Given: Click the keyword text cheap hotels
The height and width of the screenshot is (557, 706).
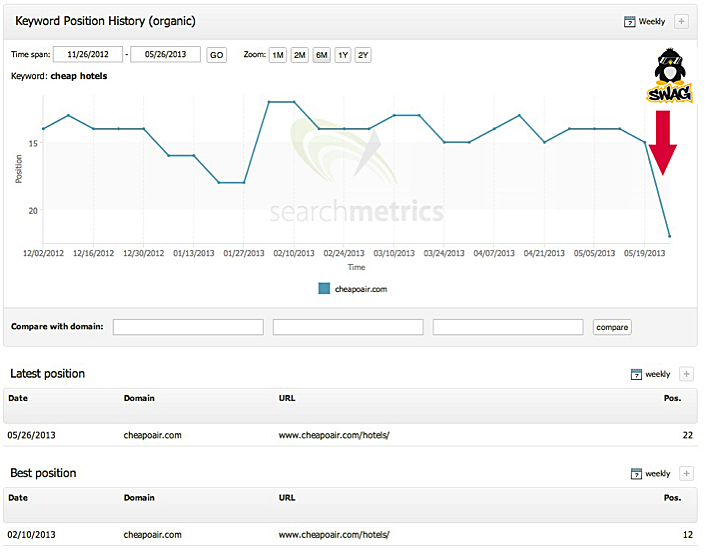Looking at the screenshot, I should coord(79,76).
